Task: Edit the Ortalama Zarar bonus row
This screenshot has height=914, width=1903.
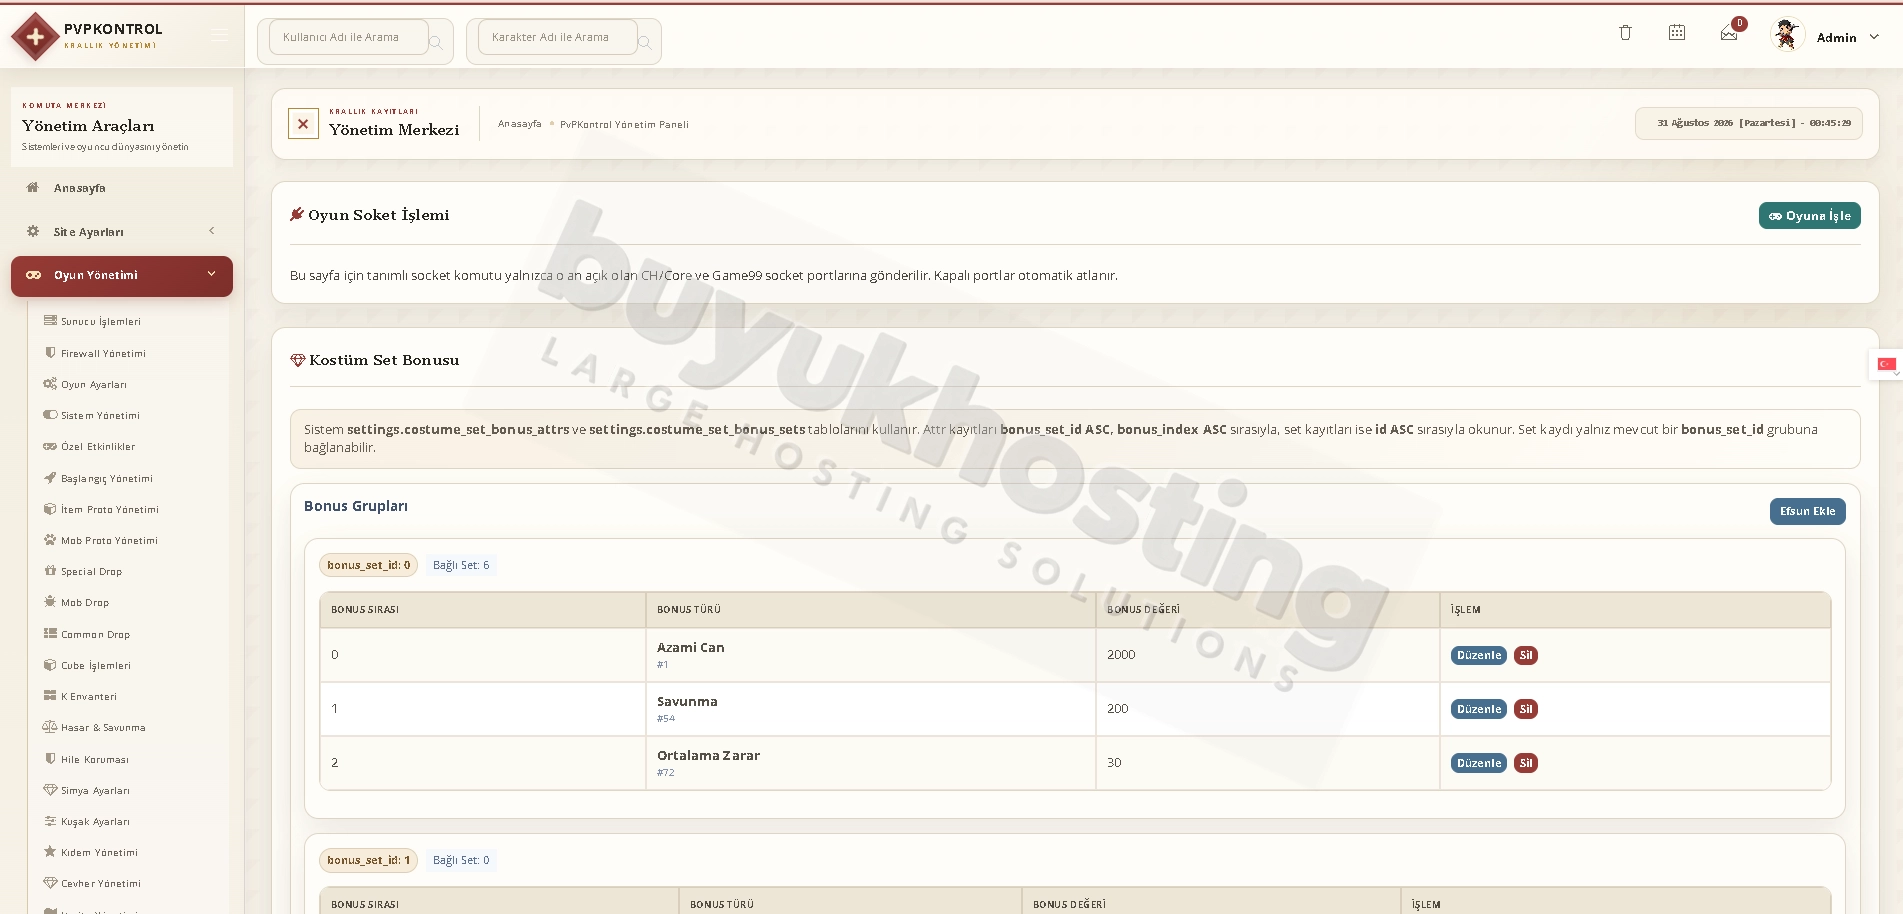Action: coord(1478,764)
